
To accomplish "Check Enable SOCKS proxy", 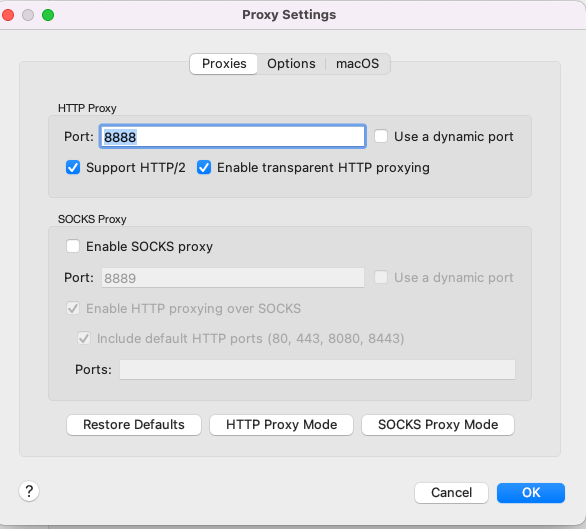I will tap(73, 246).
